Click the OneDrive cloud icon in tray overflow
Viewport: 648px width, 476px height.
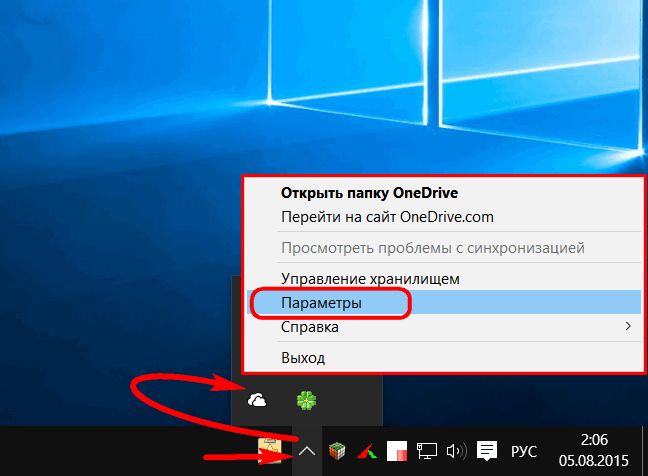point(258,400)
